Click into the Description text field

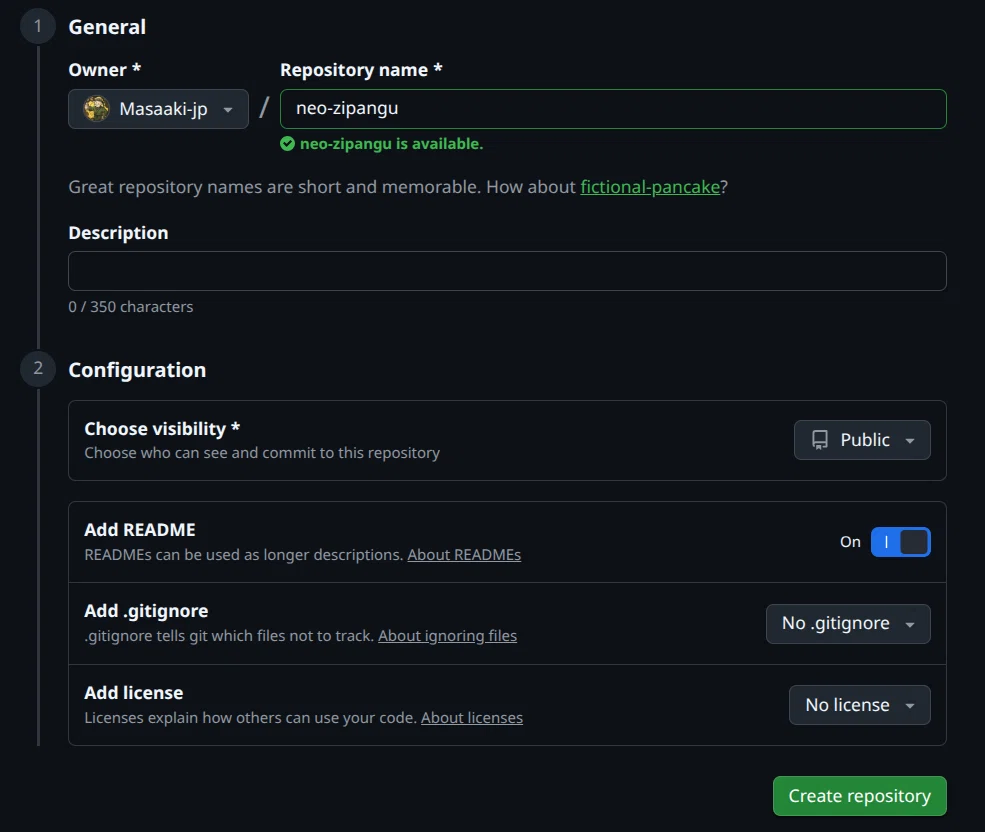[507, 271]
